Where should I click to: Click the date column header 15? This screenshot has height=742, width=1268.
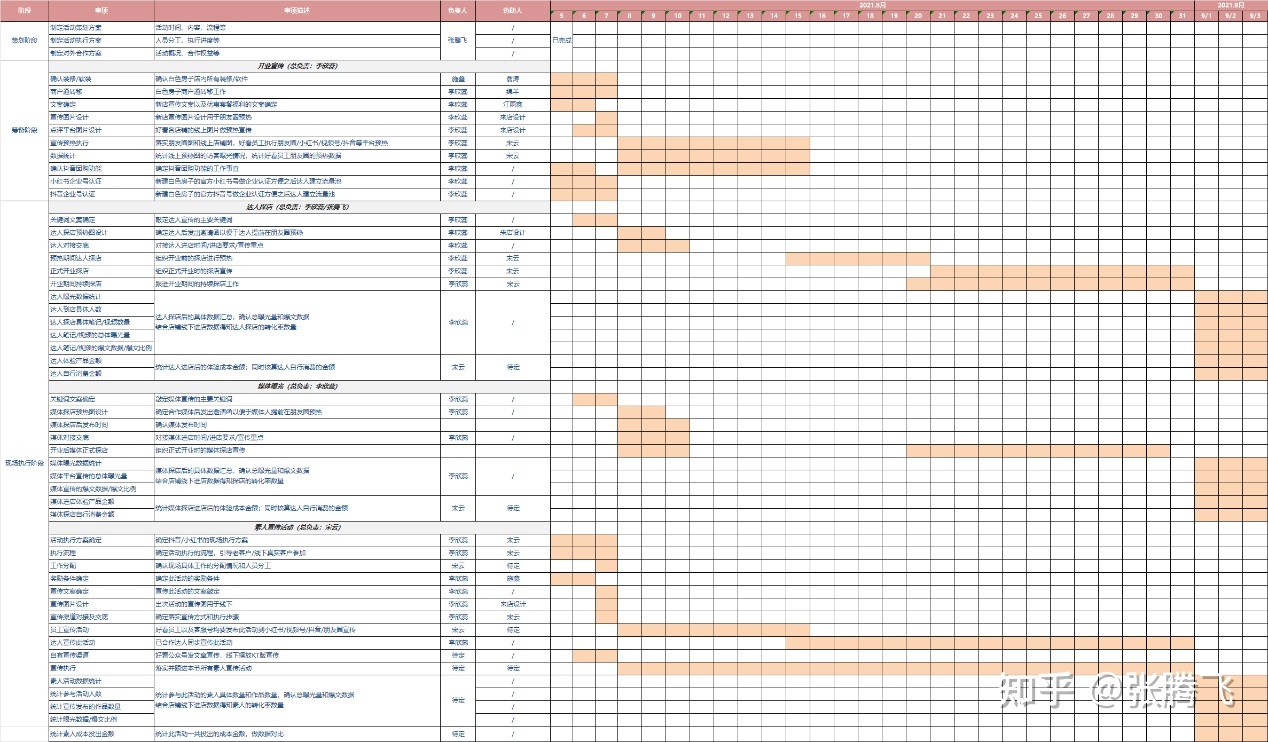click(797, 17)
